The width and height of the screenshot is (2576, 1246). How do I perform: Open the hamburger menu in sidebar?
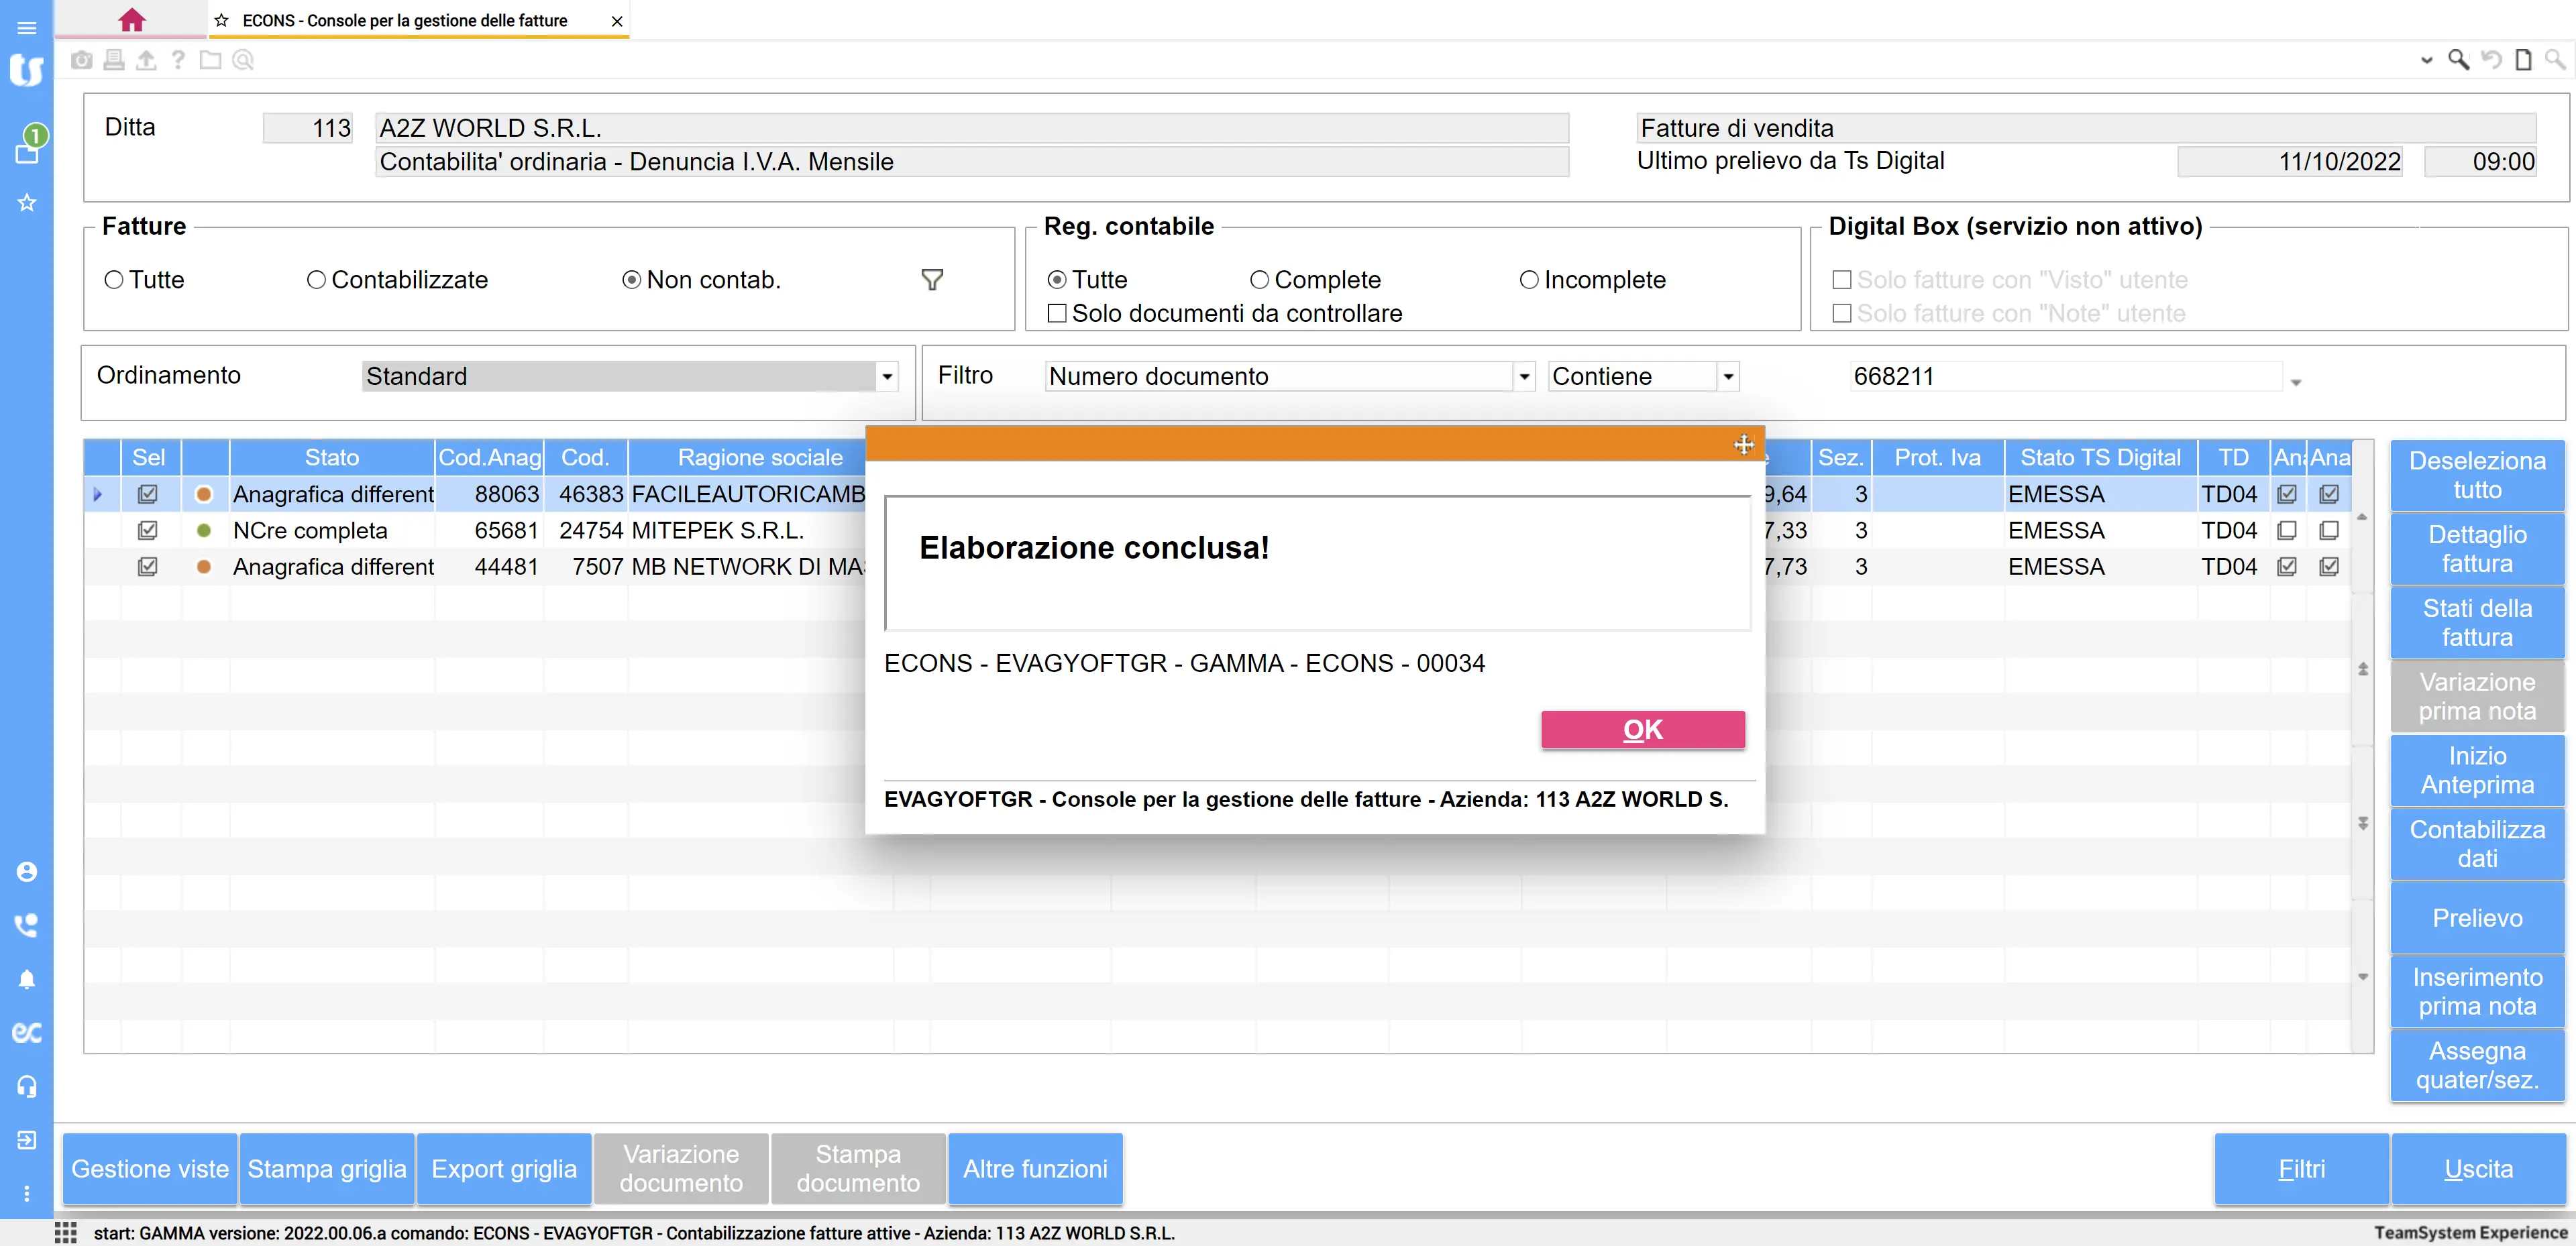point(27,27)
